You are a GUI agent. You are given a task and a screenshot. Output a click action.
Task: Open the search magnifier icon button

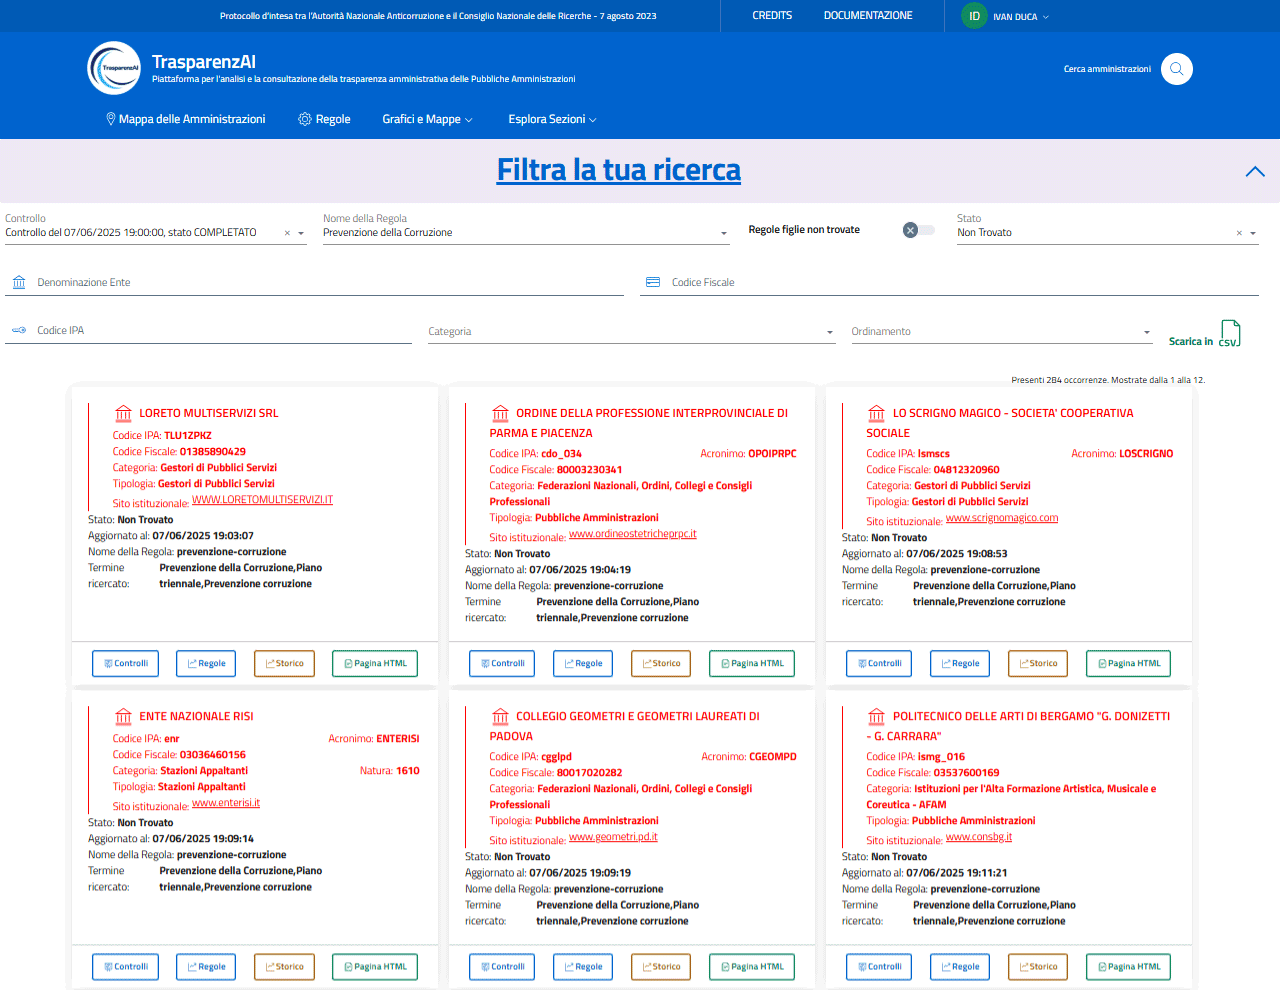pyautogui.click(x=1177, y=69)
